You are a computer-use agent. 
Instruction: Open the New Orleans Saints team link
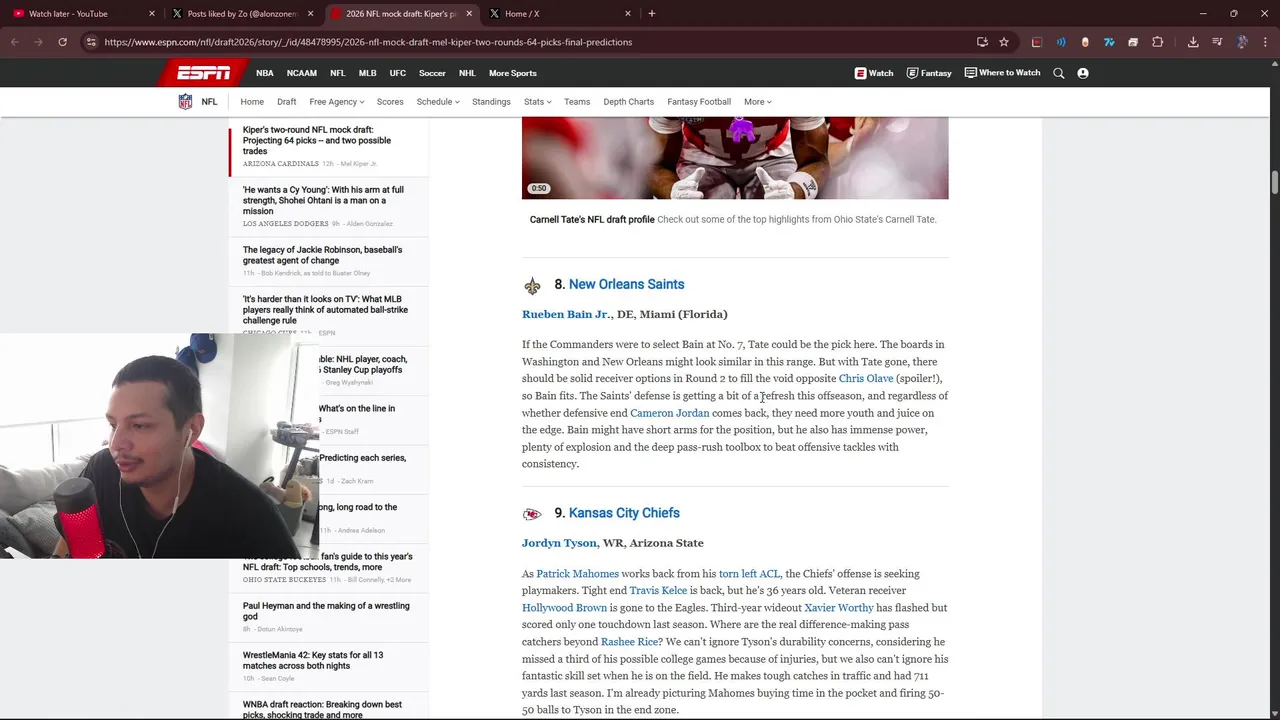(626, 284)
